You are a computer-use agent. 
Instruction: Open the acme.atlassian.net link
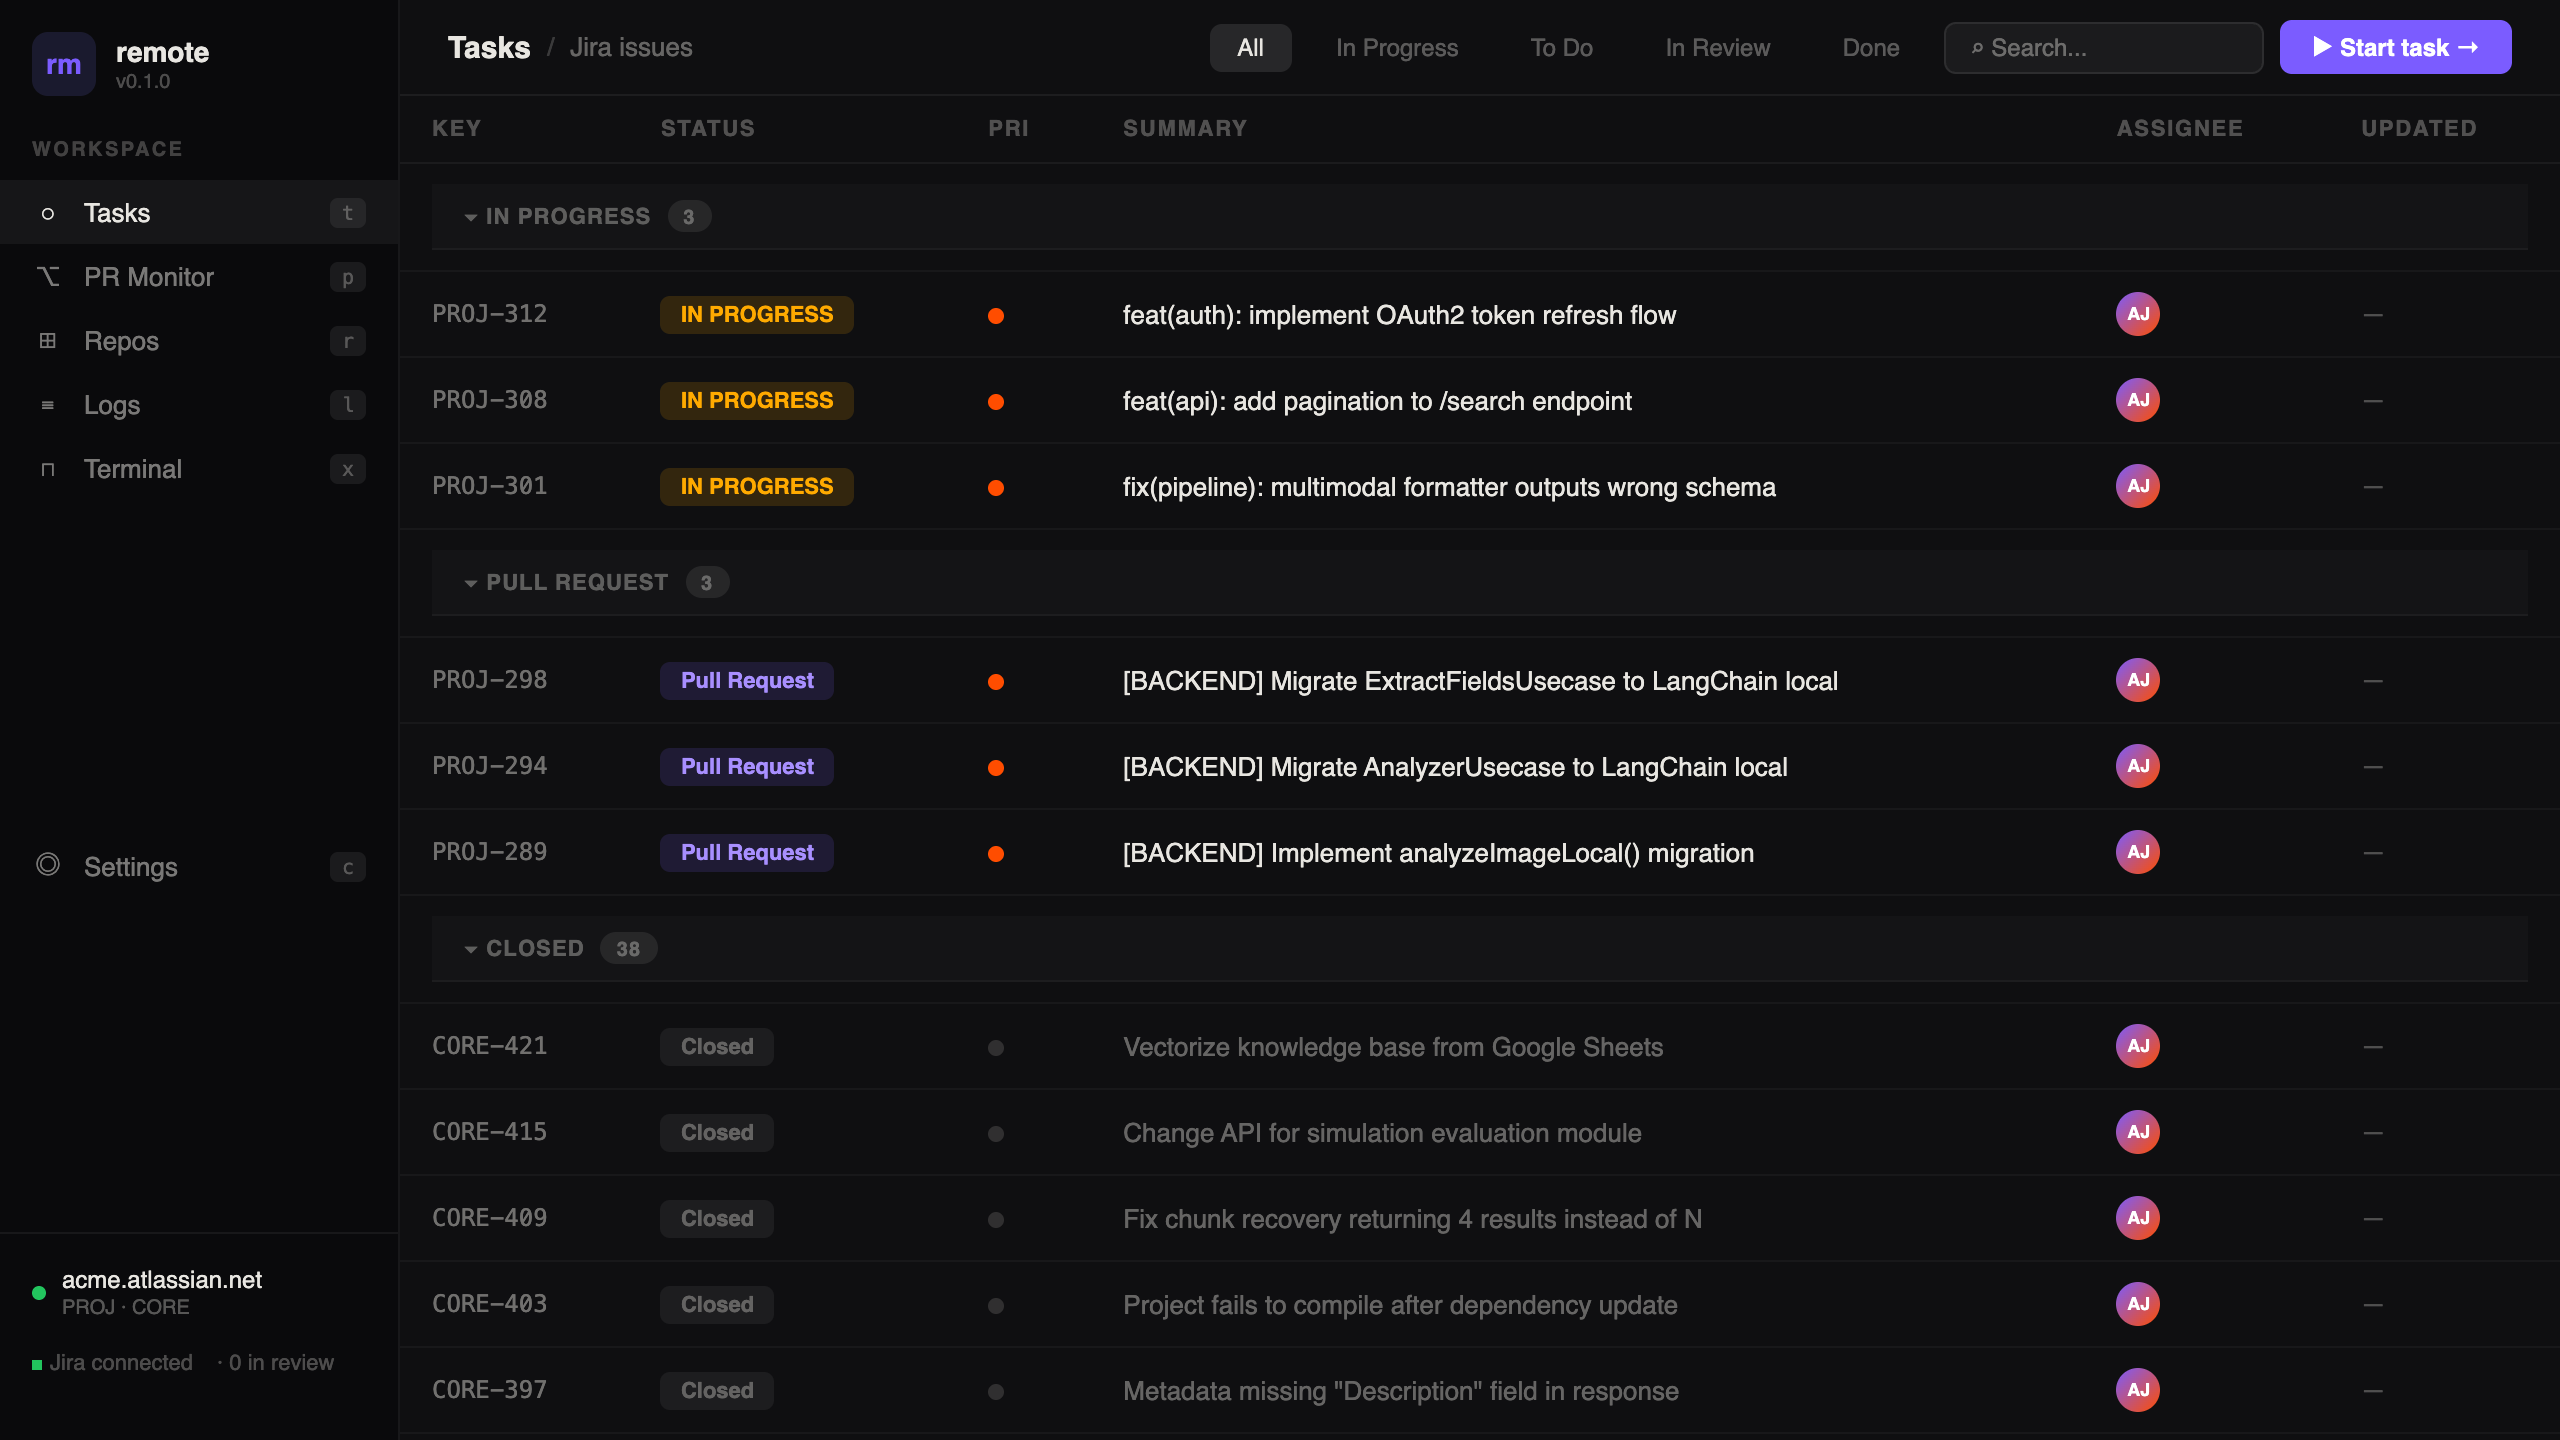(x=160, y=1280)
